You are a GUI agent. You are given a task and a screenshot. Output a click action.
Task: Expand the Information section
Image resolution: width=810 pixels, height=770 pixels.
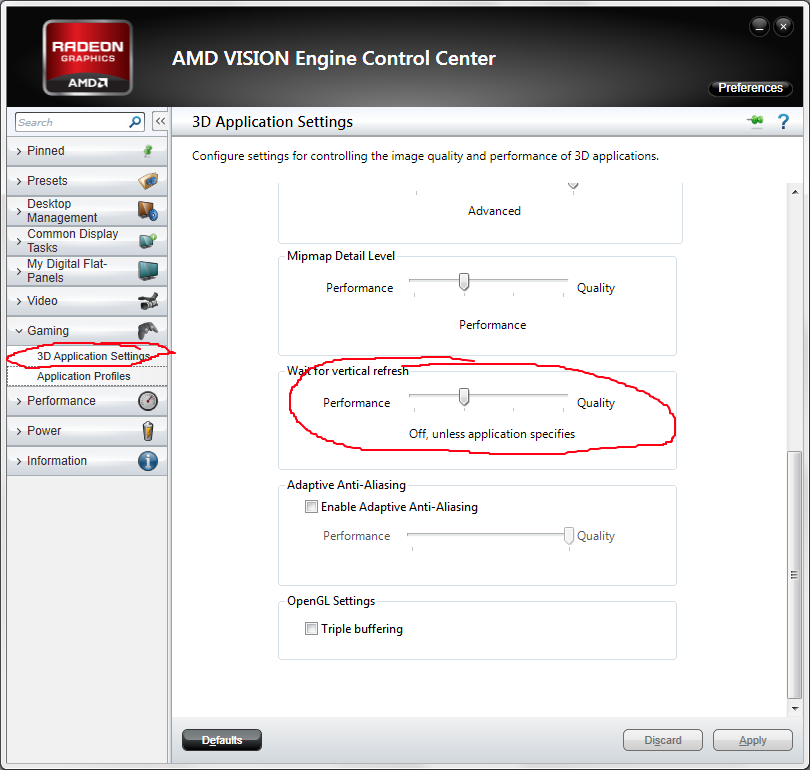click(x=87, y=461)
